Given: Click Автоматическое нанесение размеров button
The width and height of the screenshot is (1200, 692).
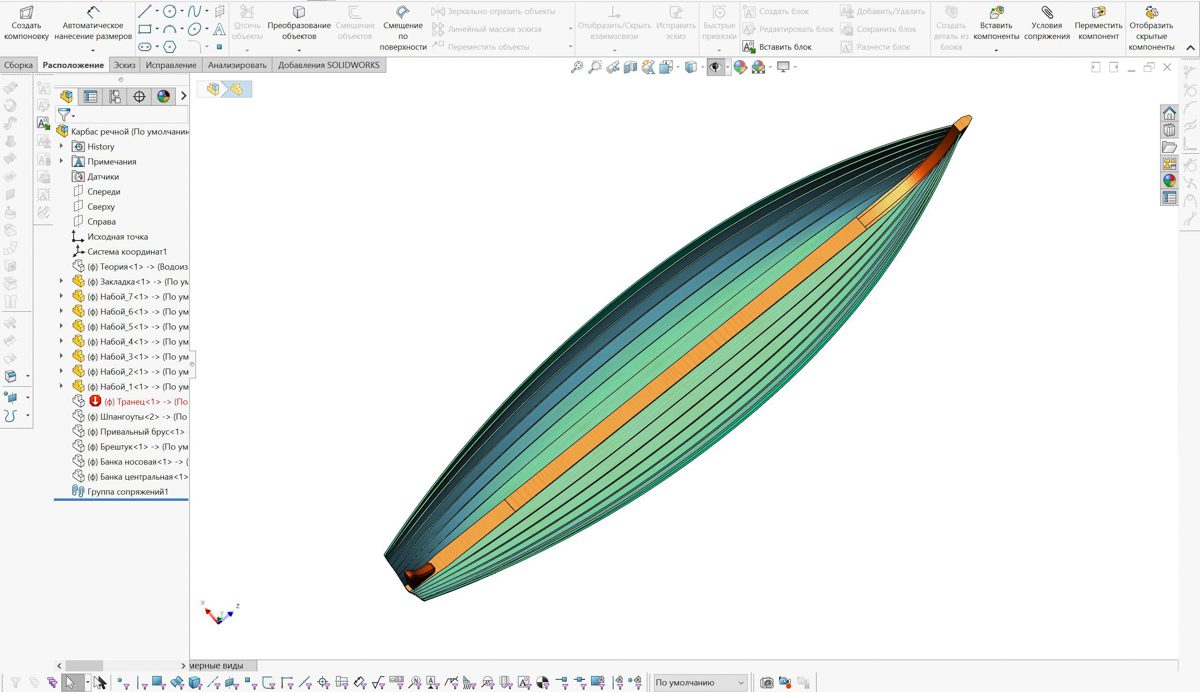Looking at the screenshot, I should 93,24.
